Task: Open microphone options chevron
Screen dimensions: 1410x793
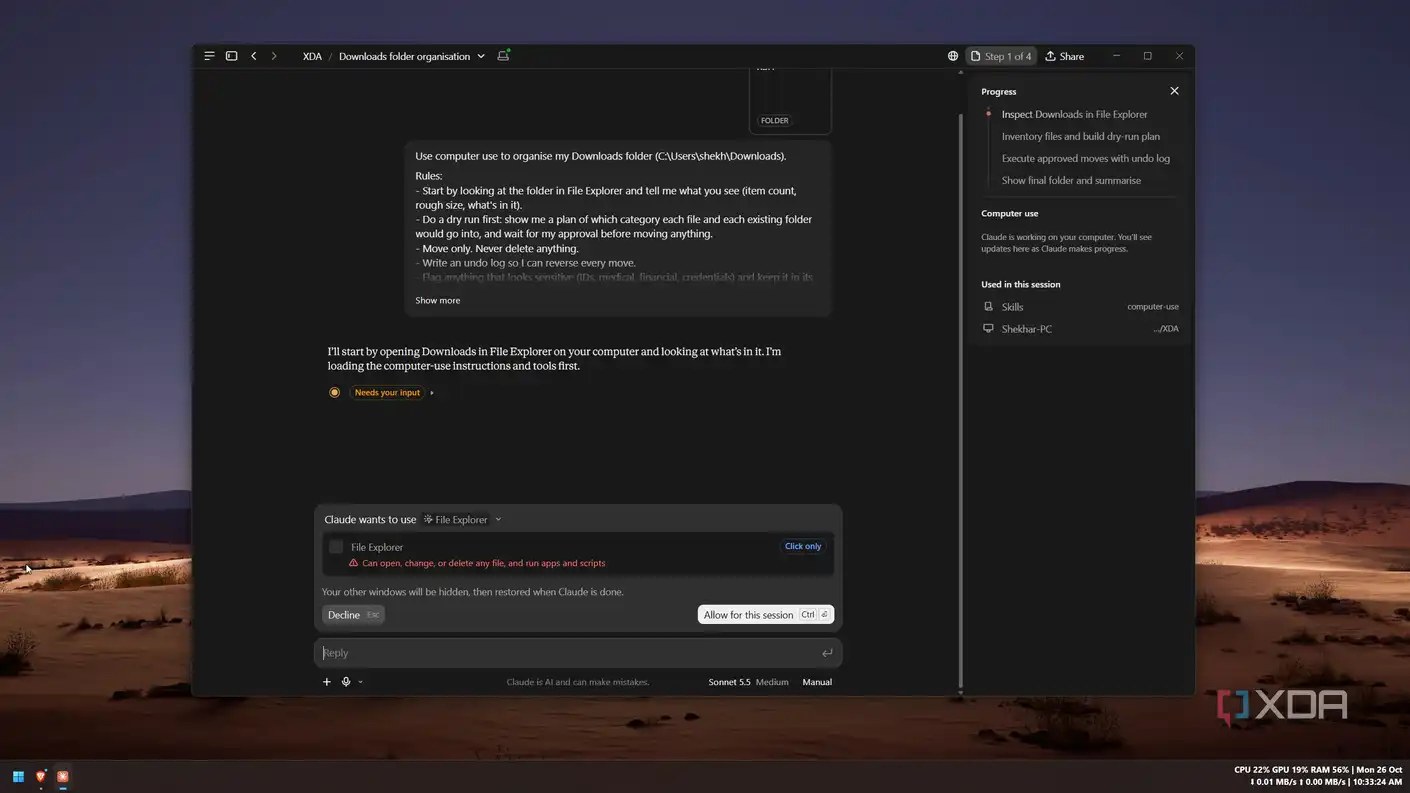Action: (360, 682)
